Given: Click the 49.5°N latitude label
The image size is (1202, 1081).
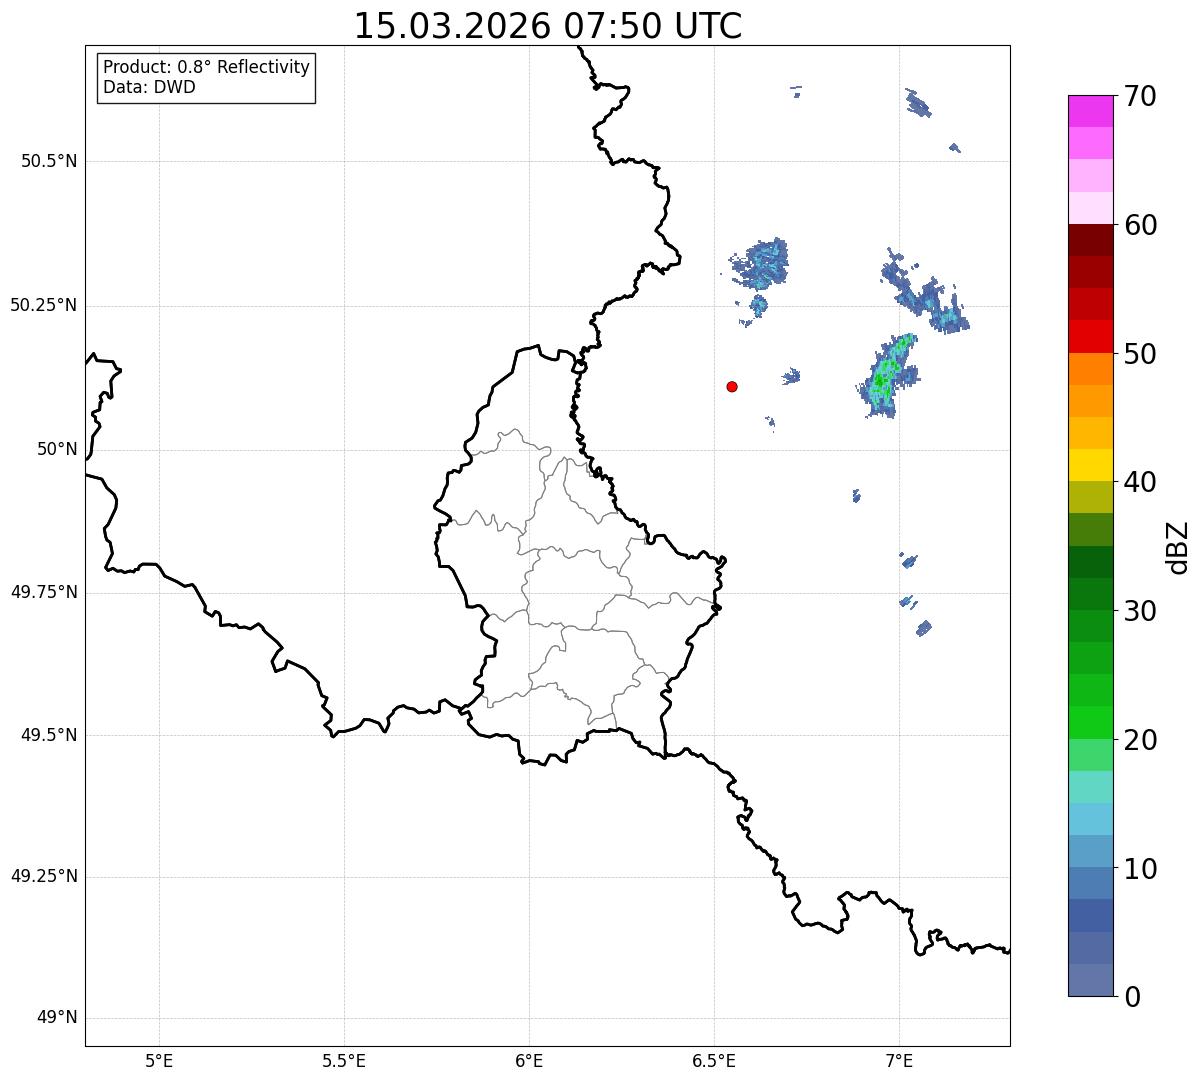Looking at the screenshot, I should click(x=49, y=735).
